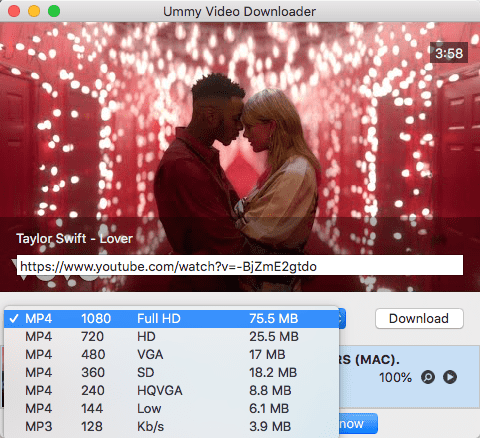Choose MP4 480 VGA format
The image size is (480, 438).
[x=171, y=355]
